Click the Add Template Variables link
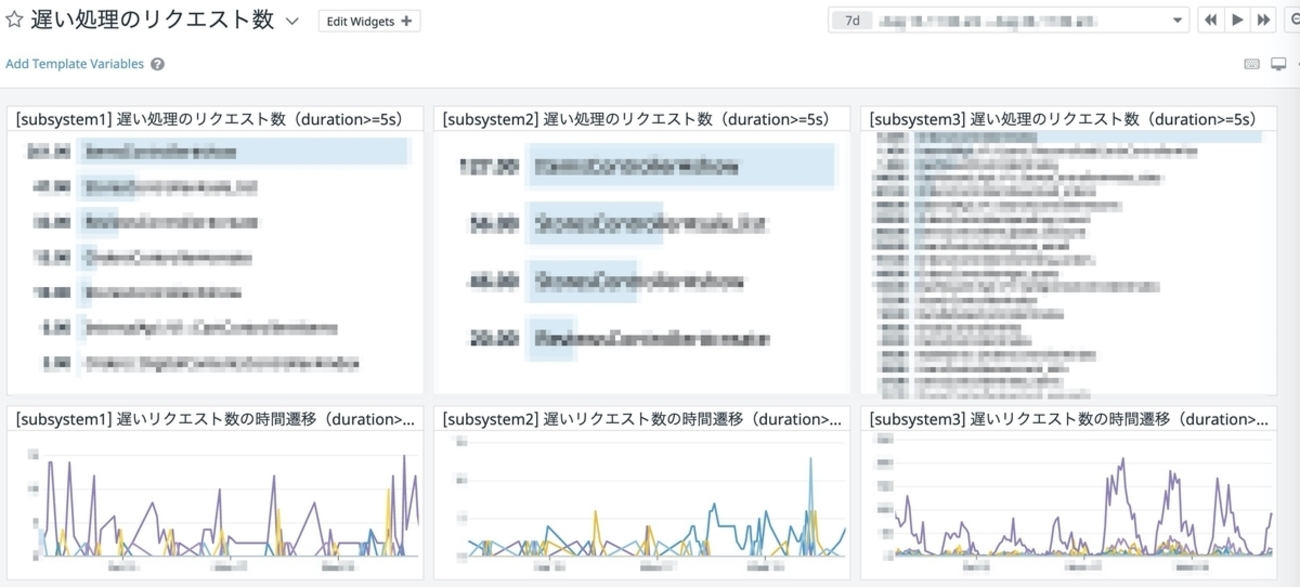1300x587 pixels. [x=75, y=64]
